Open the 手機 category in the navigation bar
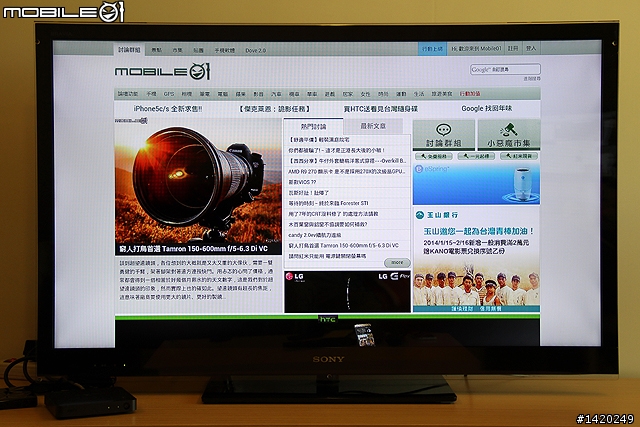This screenshot has height=427, width=640. point(151,94)
